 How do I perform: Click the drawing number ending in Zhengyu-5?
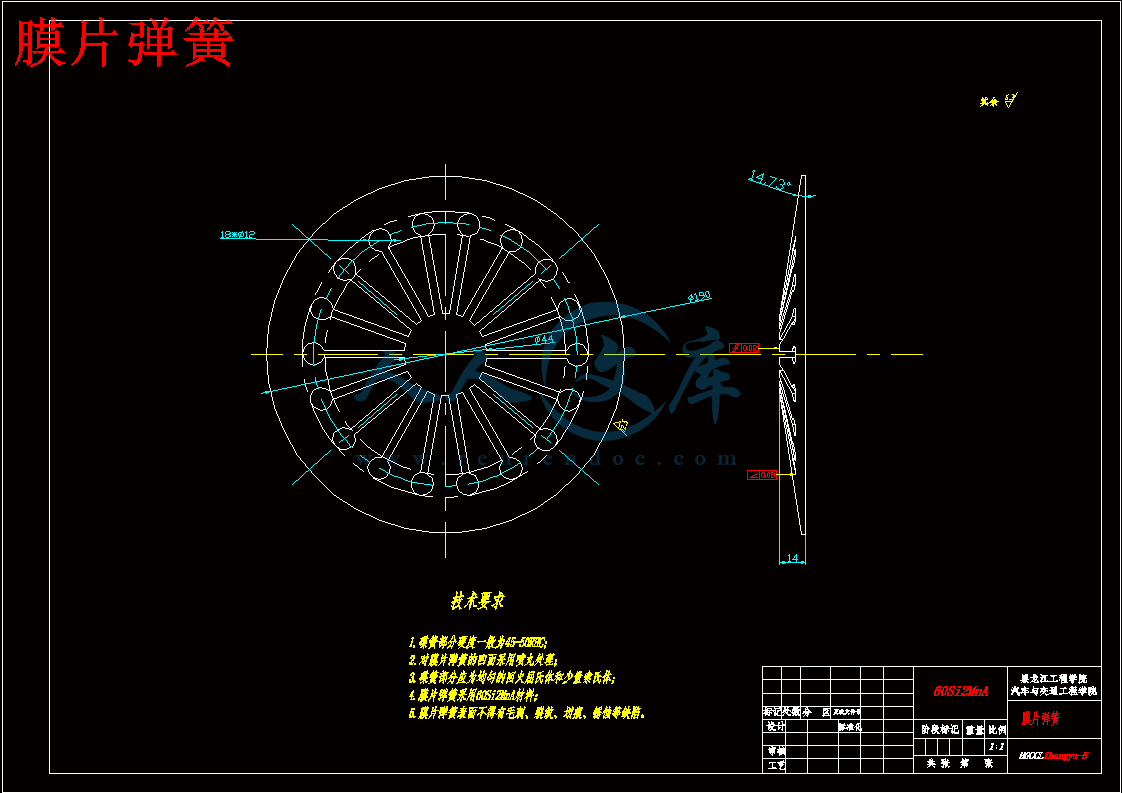(1053, 756)
